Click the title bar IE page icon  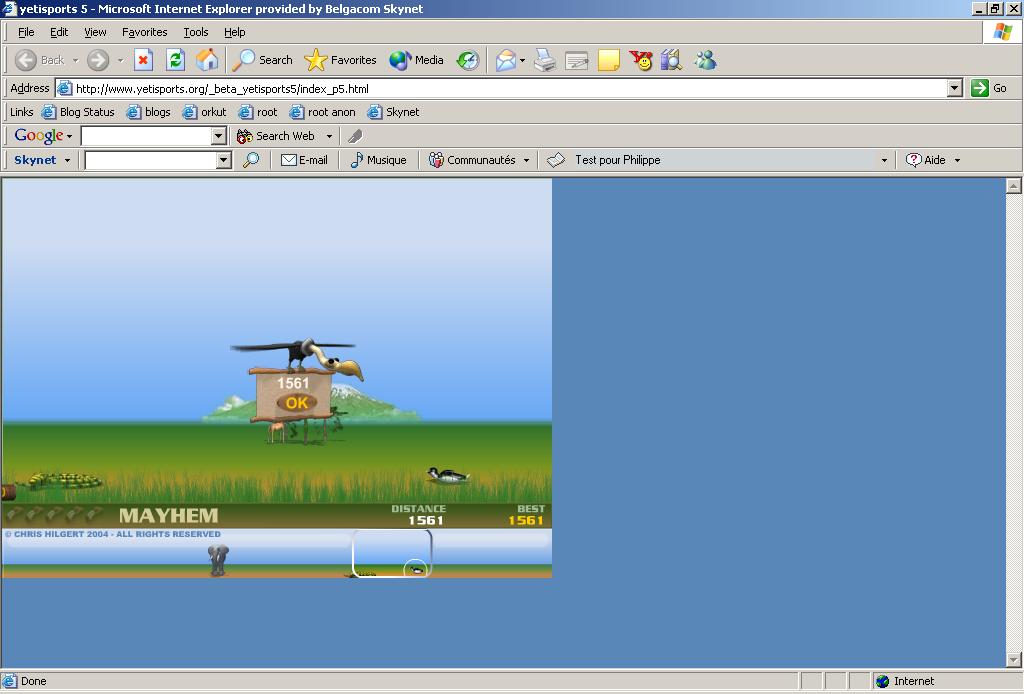[9, 8]
